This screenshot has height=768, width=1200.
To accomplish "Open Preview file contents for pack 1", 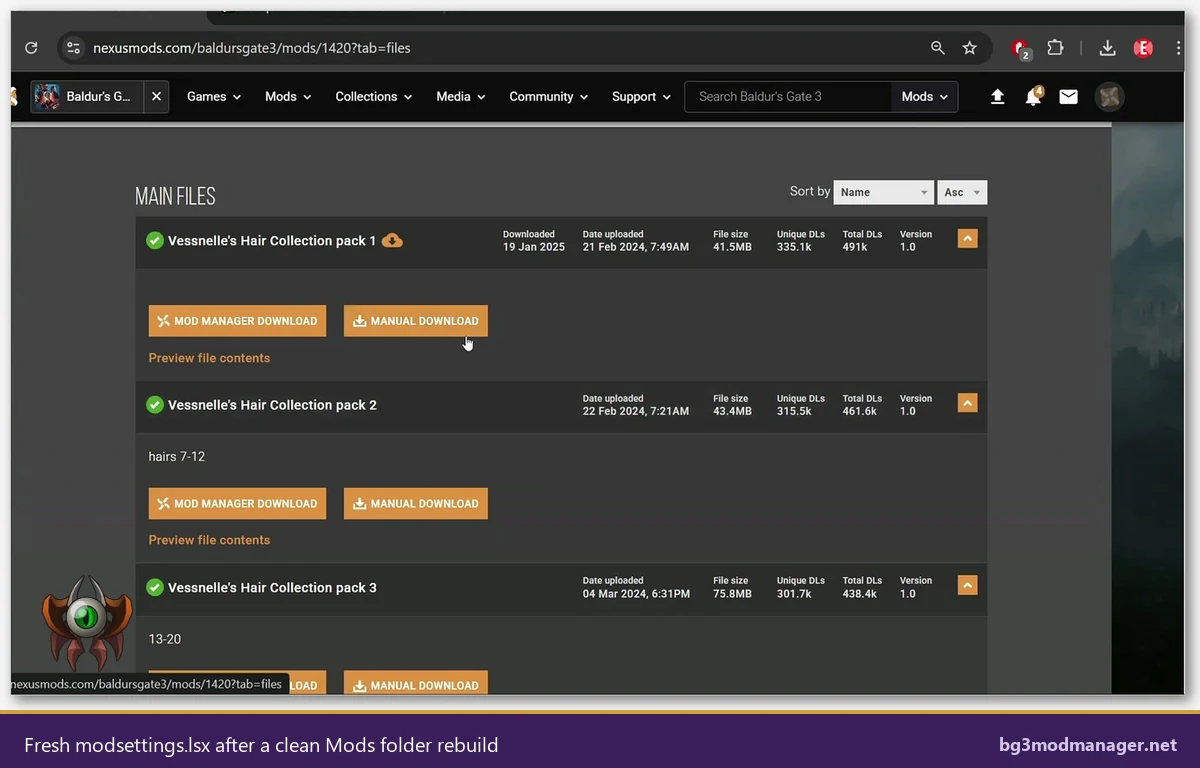I will [x=209, y=358].
